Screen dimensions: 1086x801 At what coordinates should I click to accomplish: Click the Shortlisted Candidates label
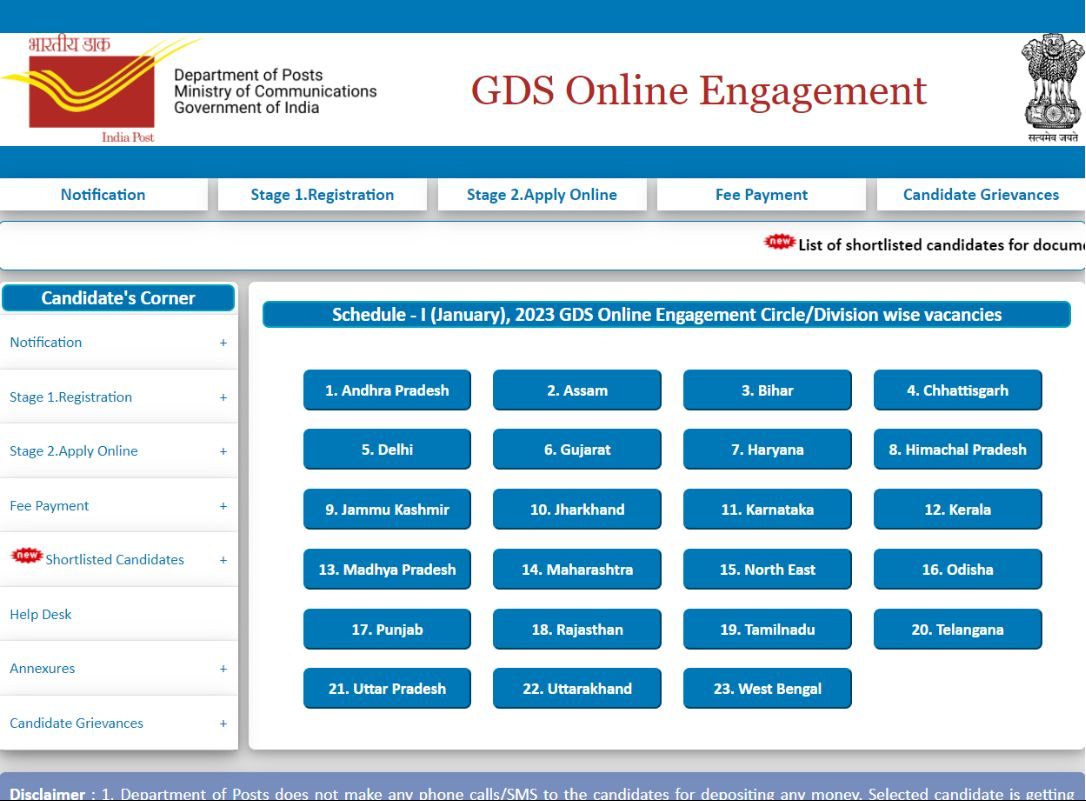pyautogui.click(x=115, y=559)
